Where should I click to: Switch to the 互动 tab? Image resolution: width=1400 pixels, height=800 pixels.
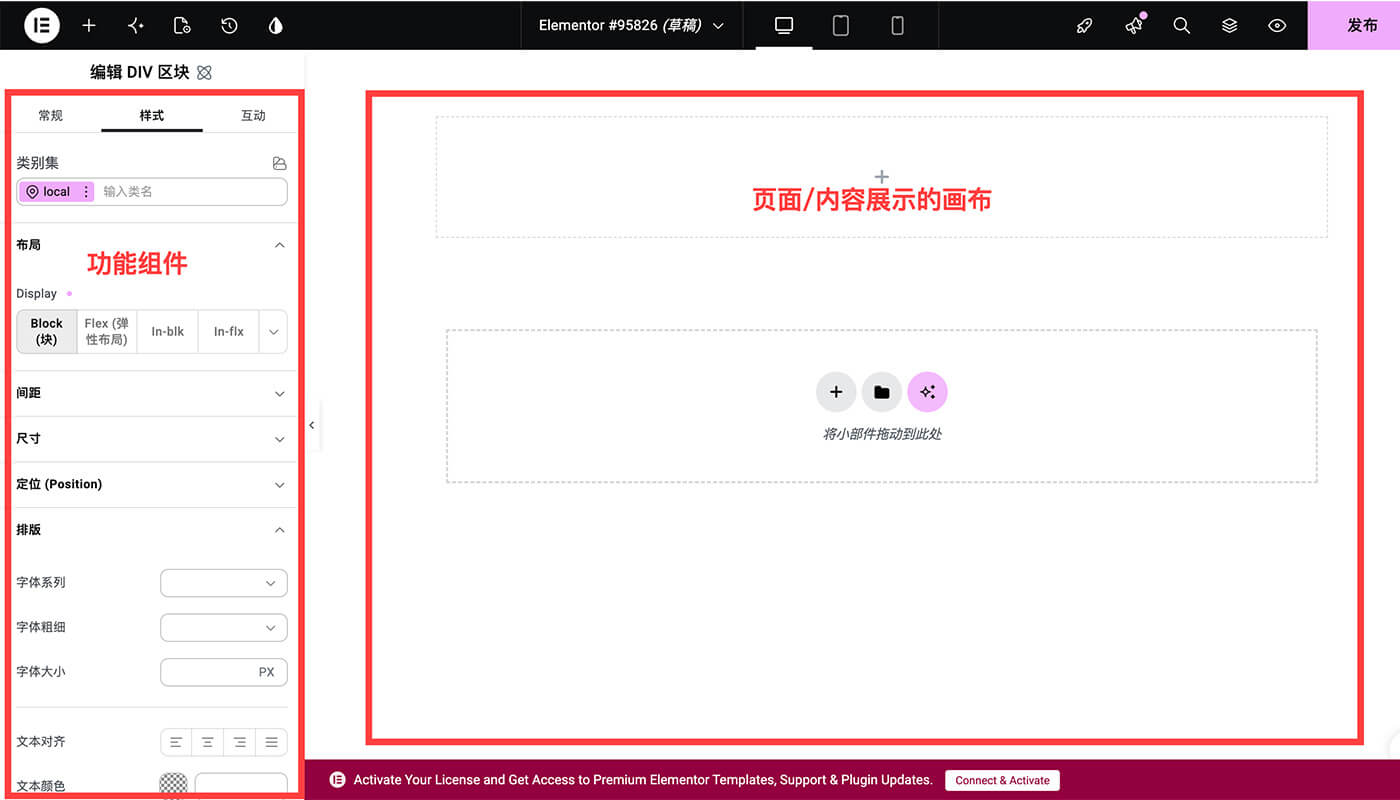[x=253, y=115]
